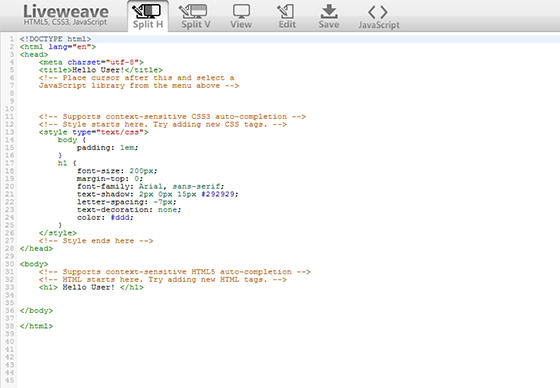
Task: Click the "padding: 1em;" line
Action: click(108, 148)
